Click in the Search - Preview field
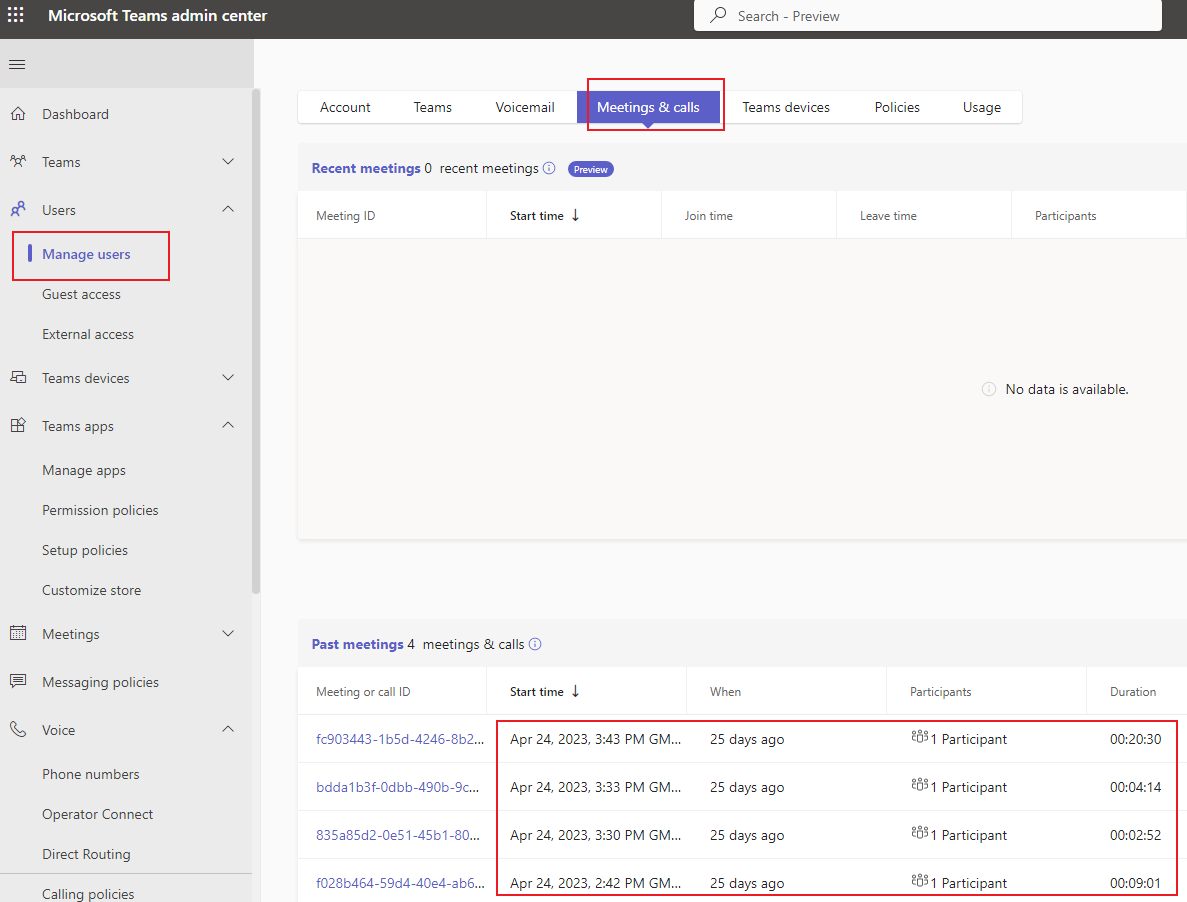Screen dimensions: 1187x902 (x=927, y=15)
